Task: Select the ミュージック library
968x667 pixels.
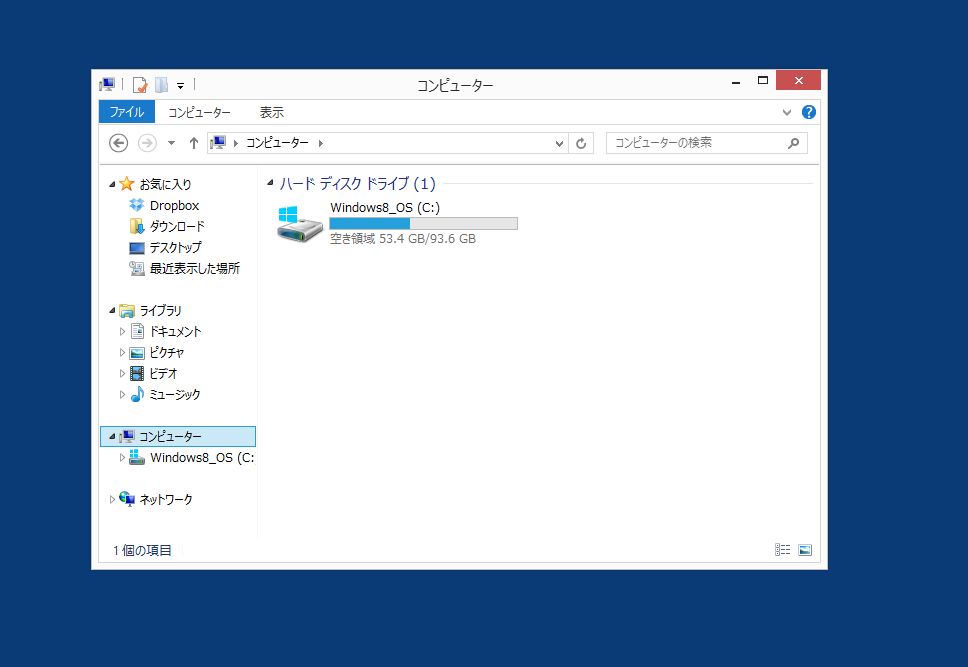Action: coord(175,395)
